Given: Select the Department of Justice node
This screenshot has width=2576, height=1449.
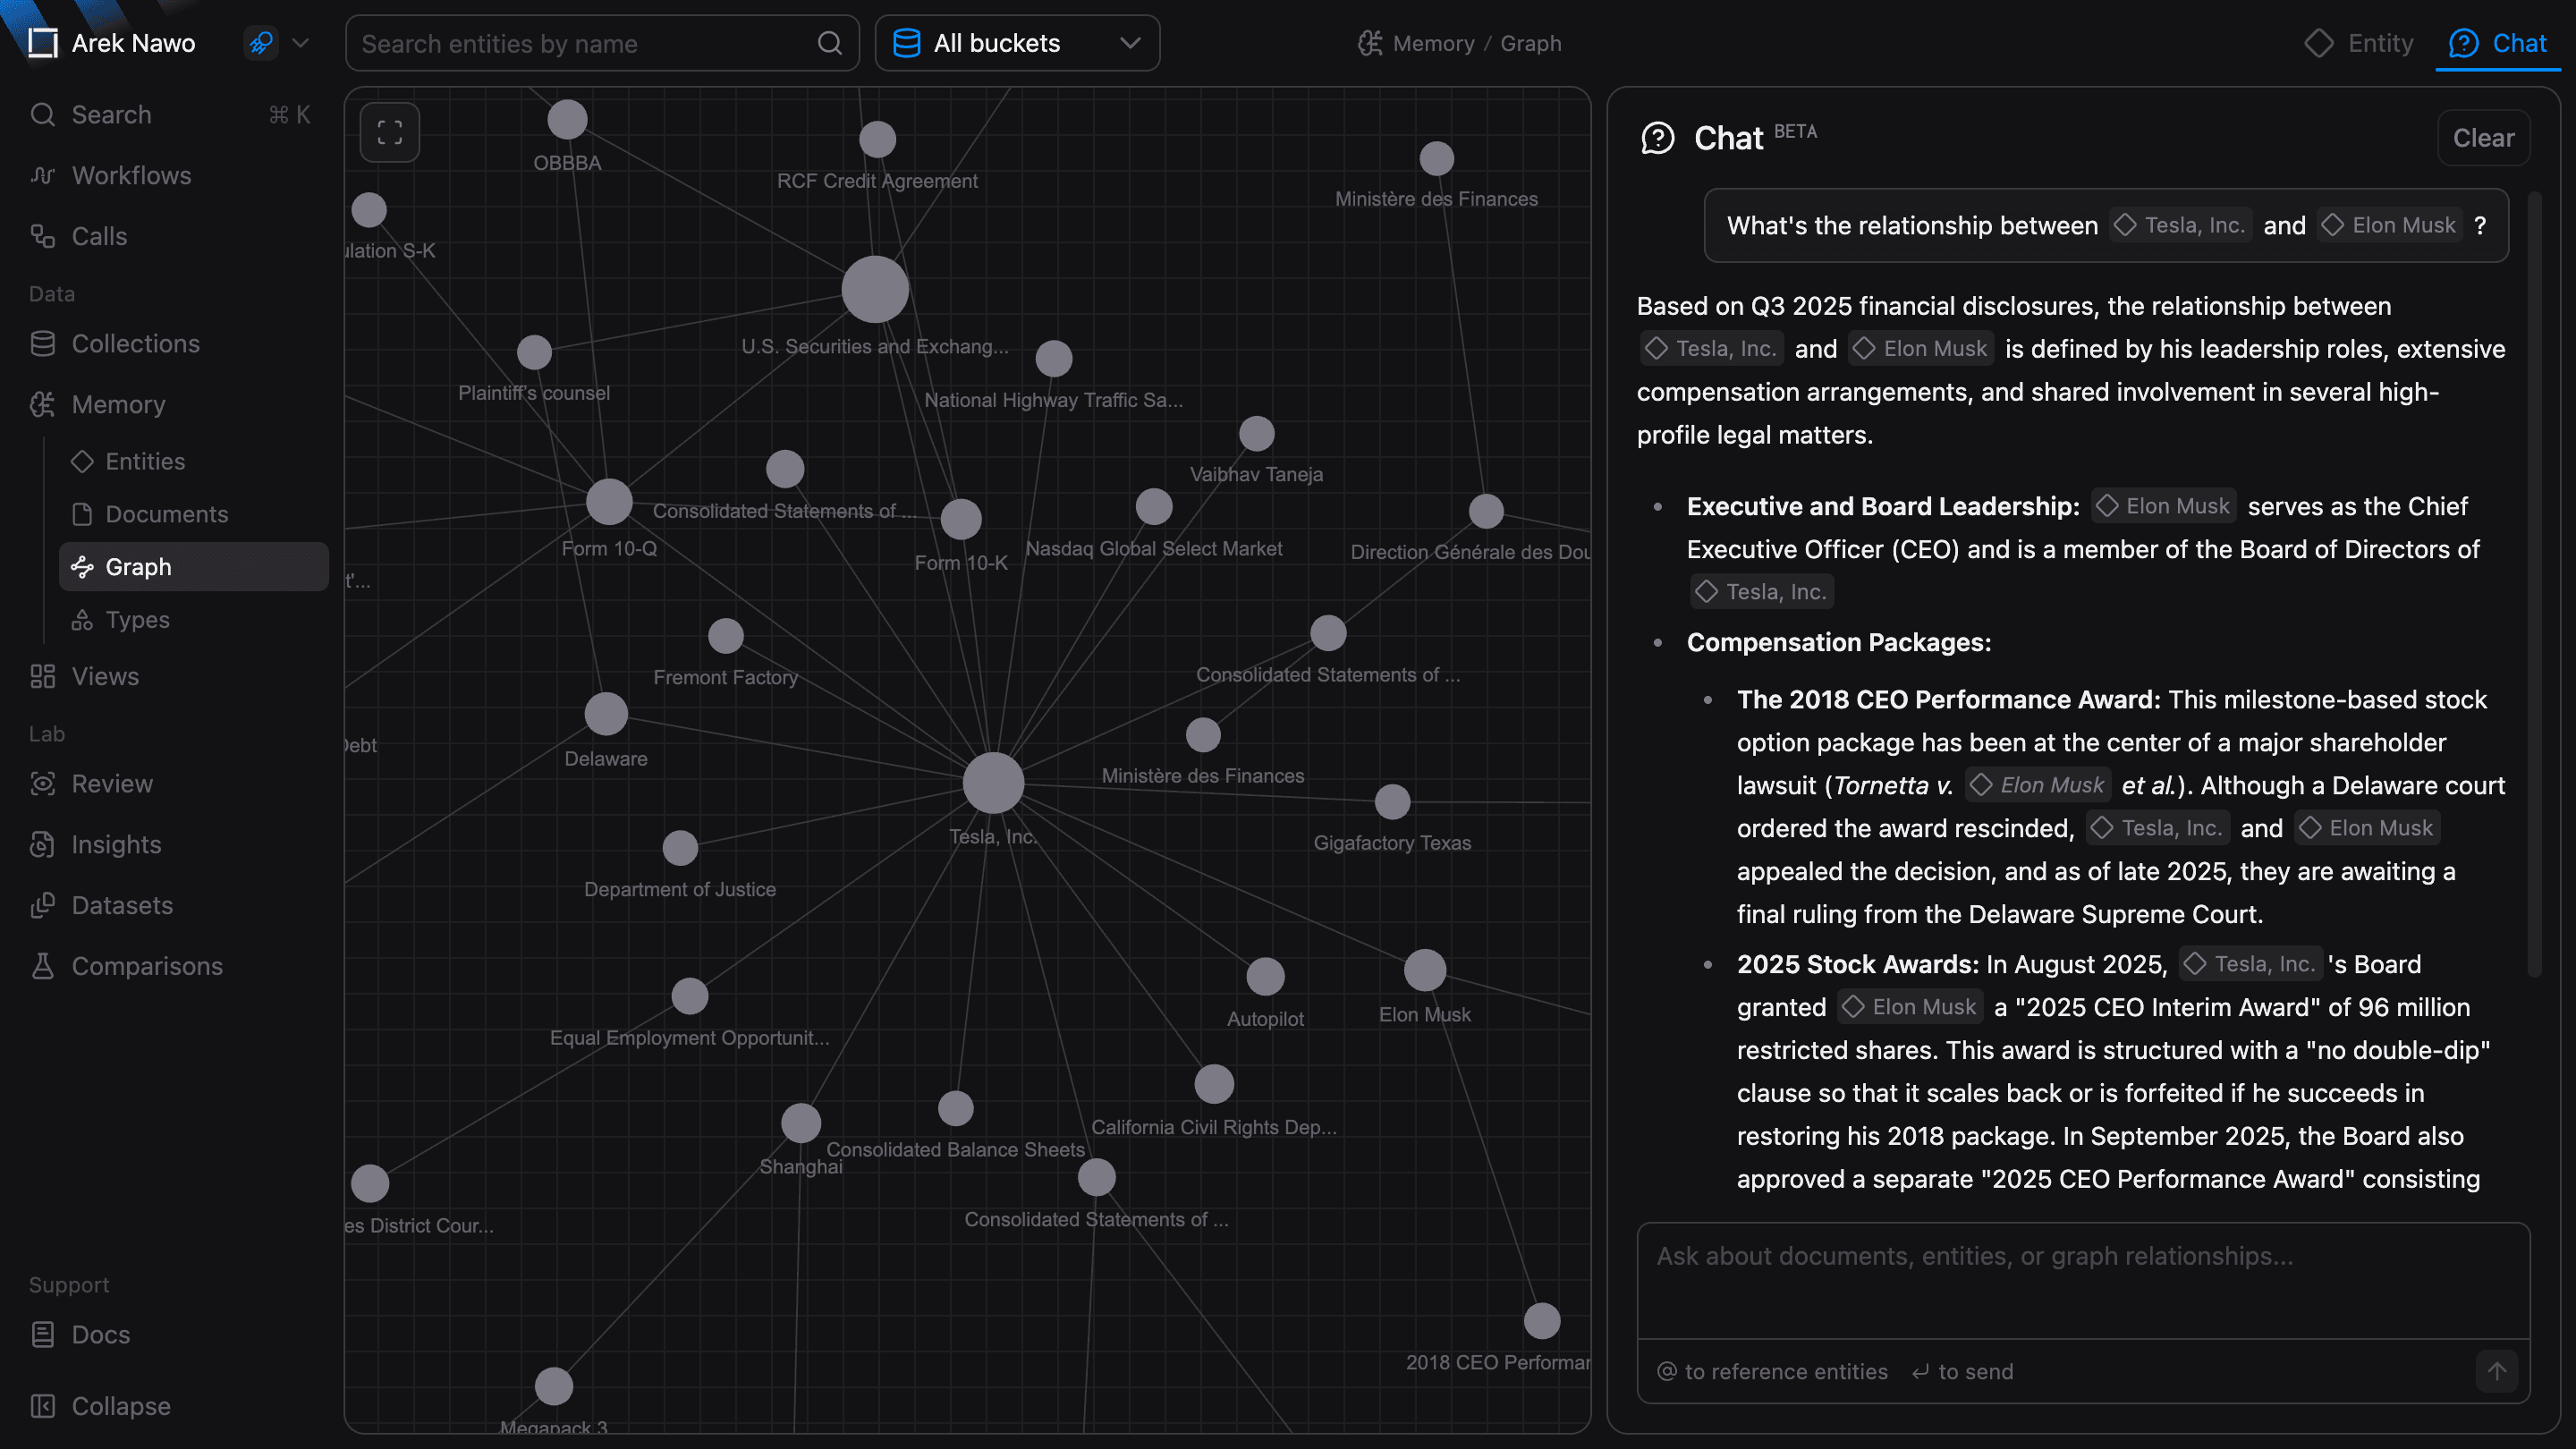Looking at the screenshot, I should (680, 848).
